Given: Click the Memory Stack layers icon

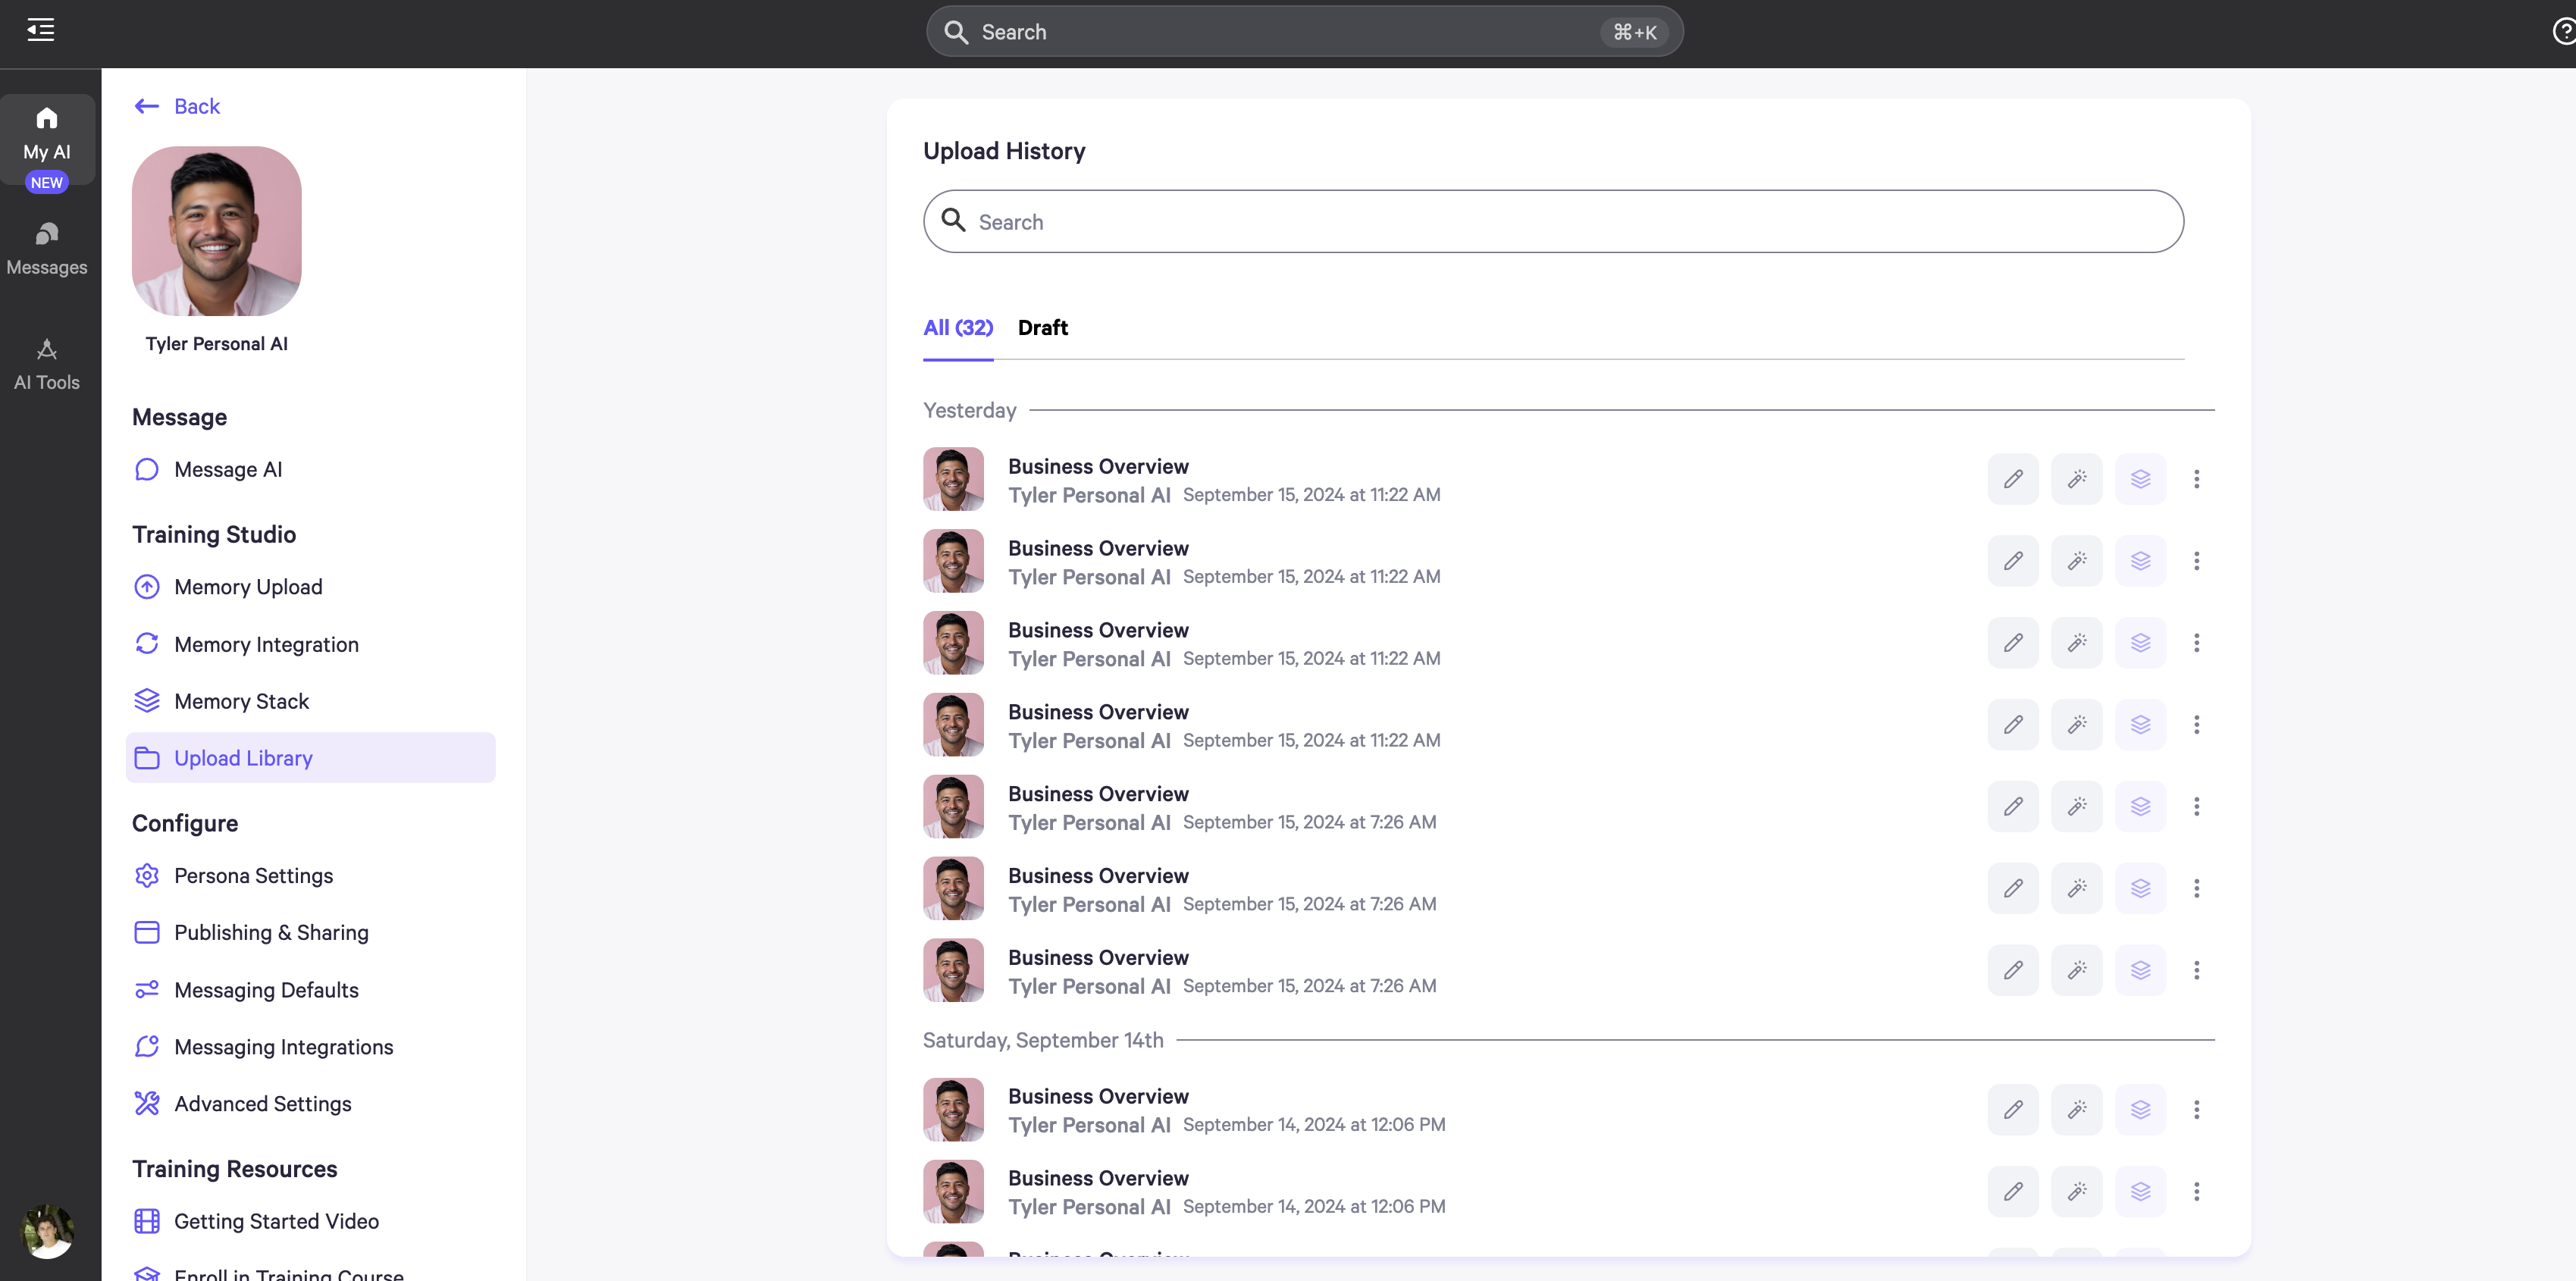Looking at the screenshot, I should pos(146,700).
